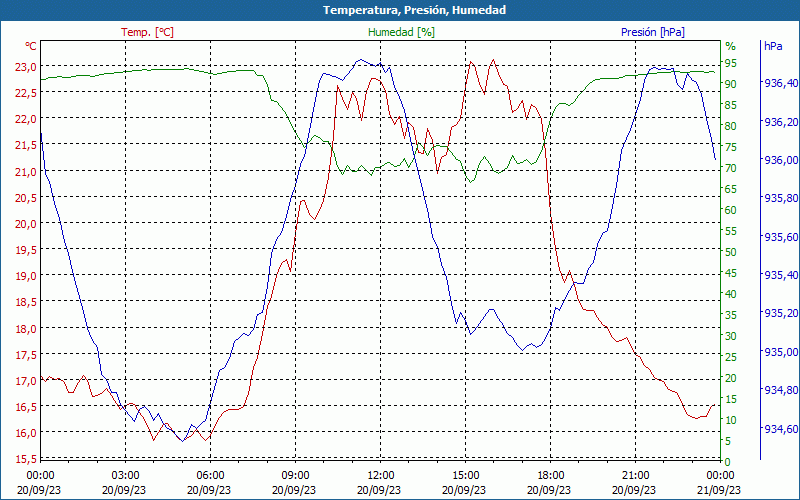
Task: Select pressure axis value 935,60
Action: pyautogui.click(x=781, y=237)
